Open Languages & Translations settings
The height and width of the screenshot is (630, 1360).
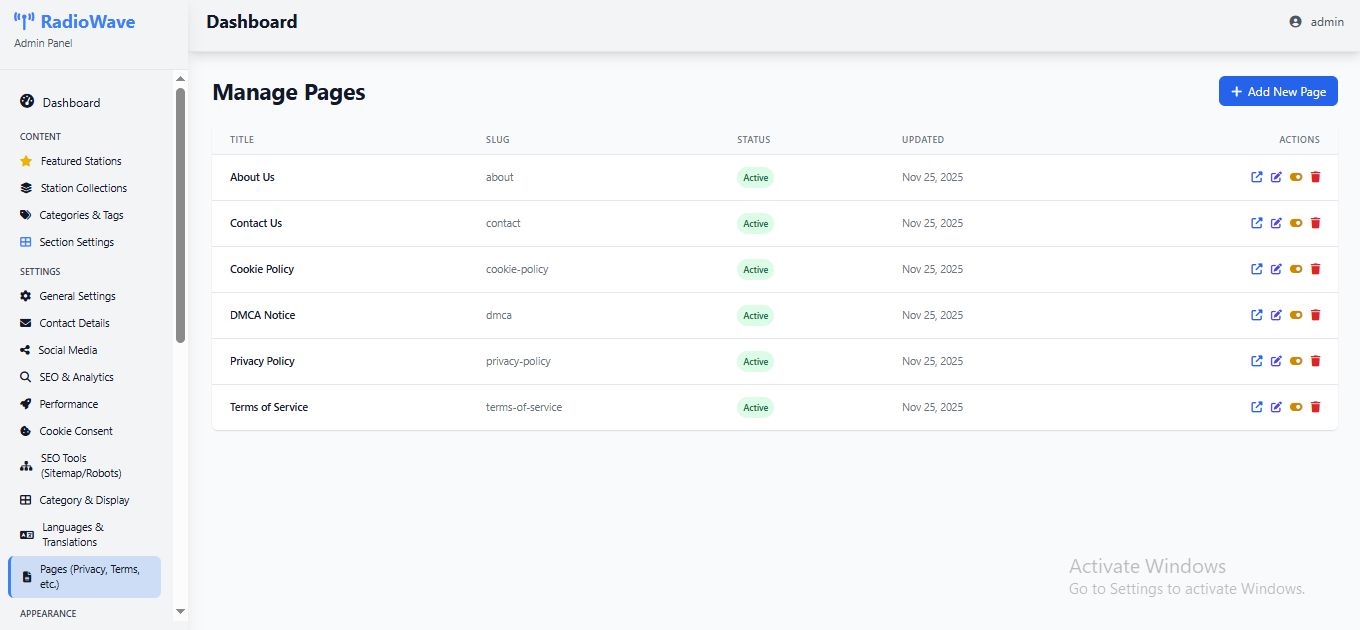[72, 534]
